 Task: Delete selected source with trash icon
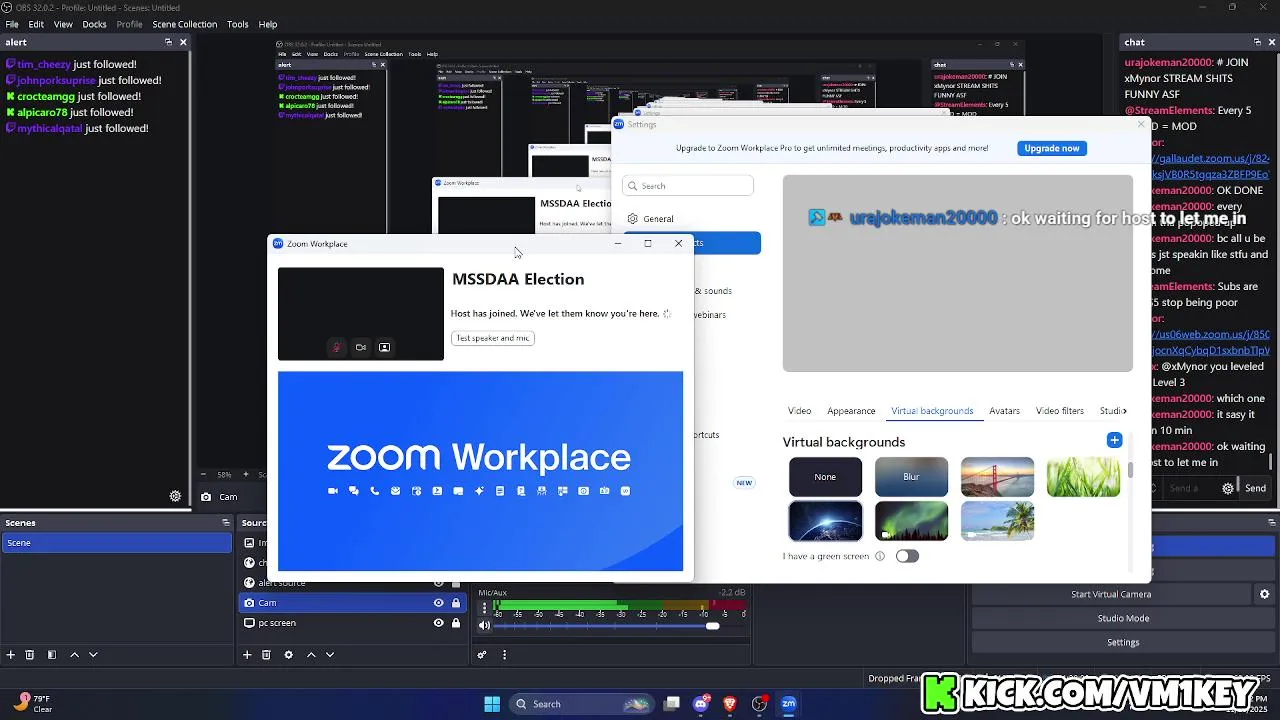click(266, 655)
